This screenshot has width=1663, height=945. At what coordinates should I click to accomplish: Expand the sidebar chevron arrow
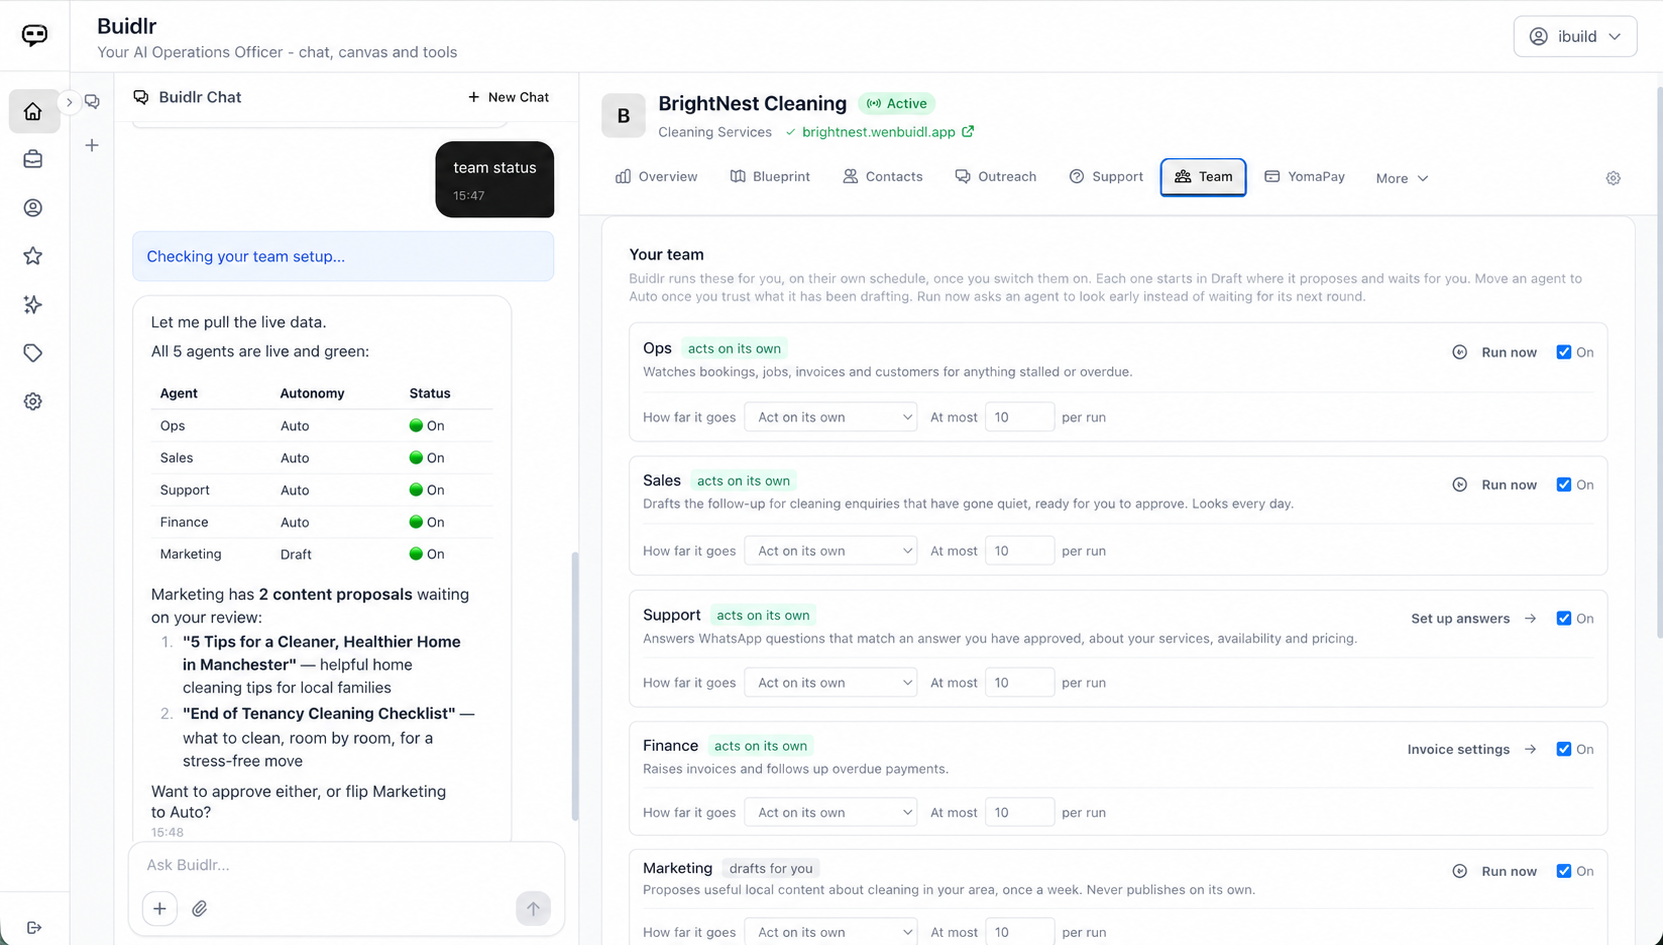(69, 102)
